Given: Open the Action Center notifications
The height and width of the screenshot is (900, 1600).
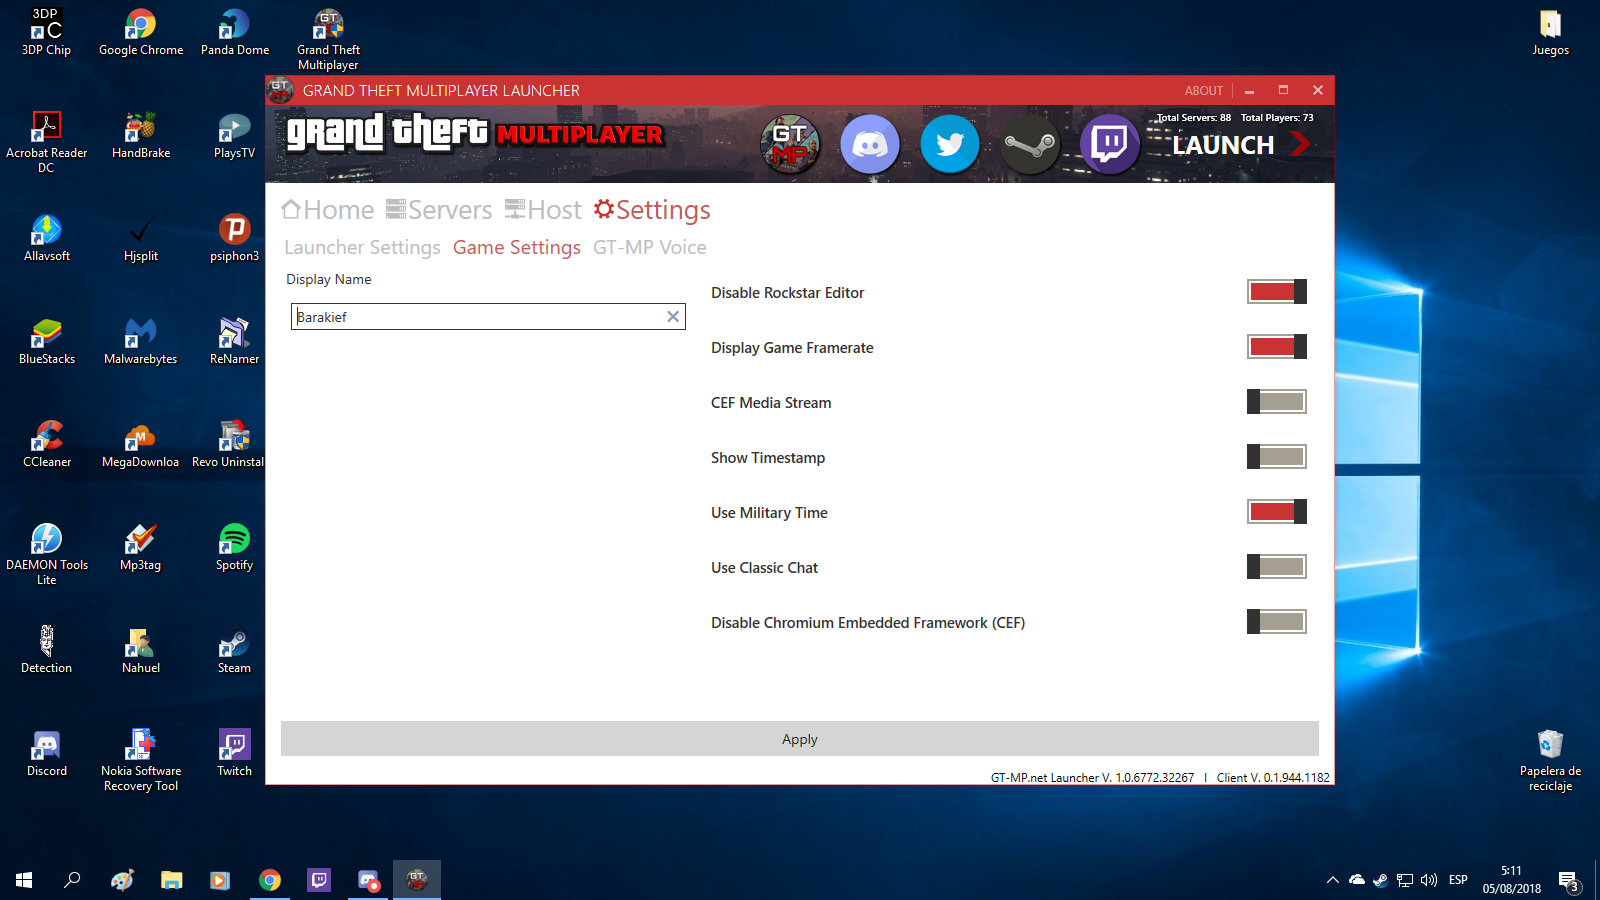Looking at the screenshot, I should 1569,880.
